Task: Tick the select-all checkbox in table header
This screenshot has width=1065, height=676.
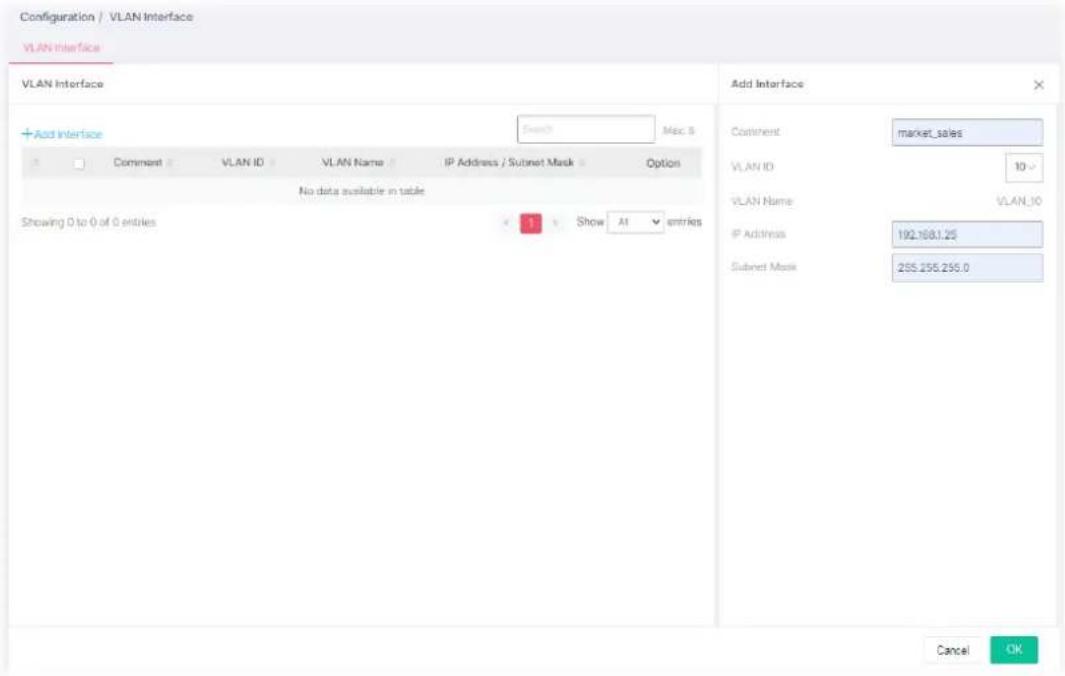Action: tap(79, 164)
